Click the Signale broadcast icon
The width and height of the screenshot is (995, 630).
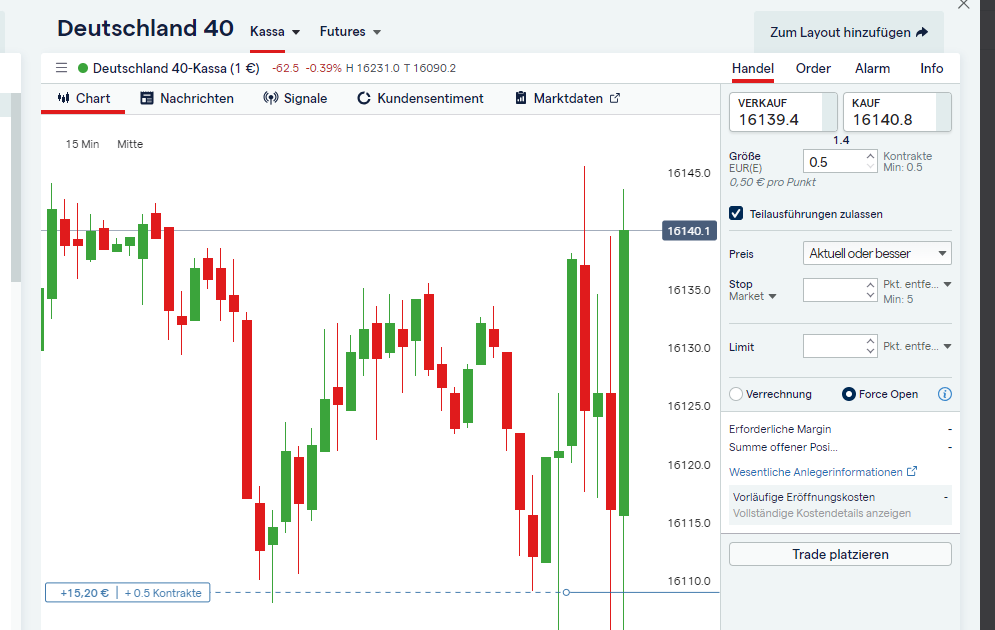coord(271,98)
